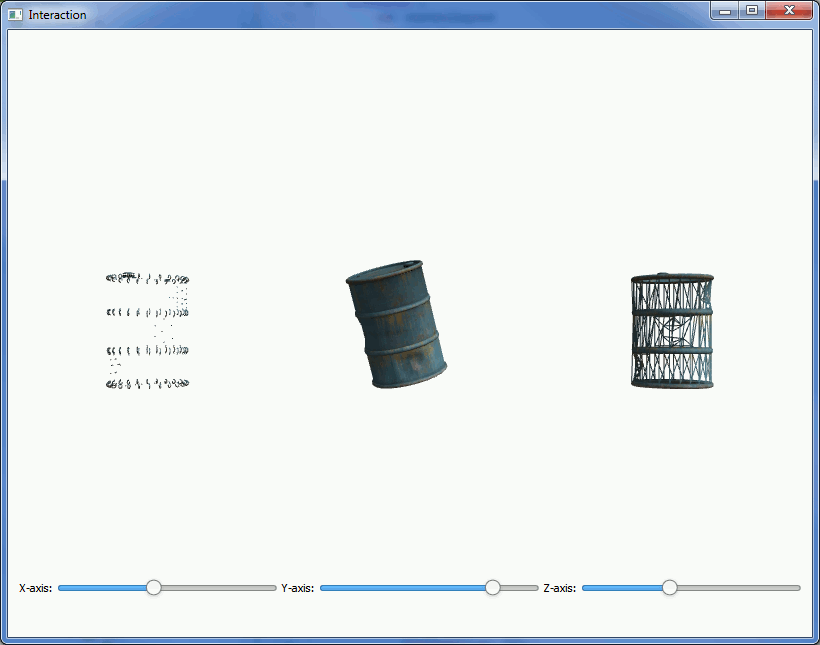Image resolution: width=820 pixels, height=645 pixels.
Task: Click the blue filled part of Z-axis slider
Action: click(x=622, y=588)
